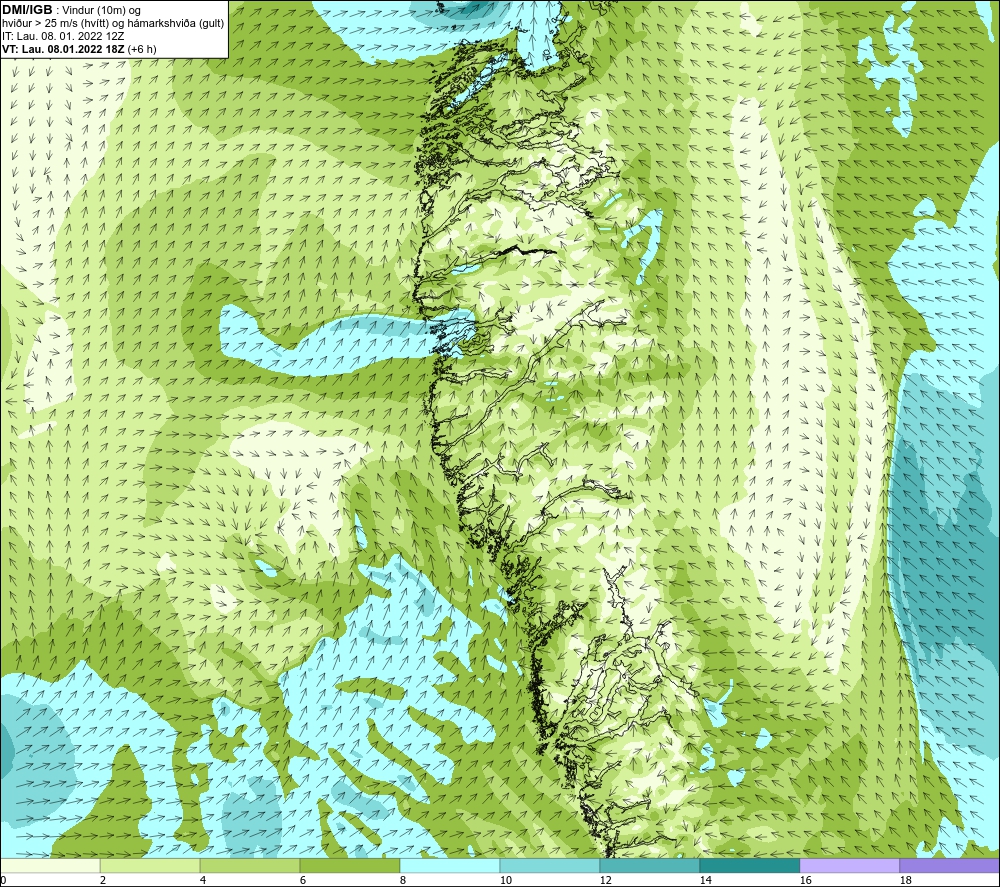
Task: Click the 'IT: Lau. 08. 01. 2022 12Z' line
Action: pos(63,36)
